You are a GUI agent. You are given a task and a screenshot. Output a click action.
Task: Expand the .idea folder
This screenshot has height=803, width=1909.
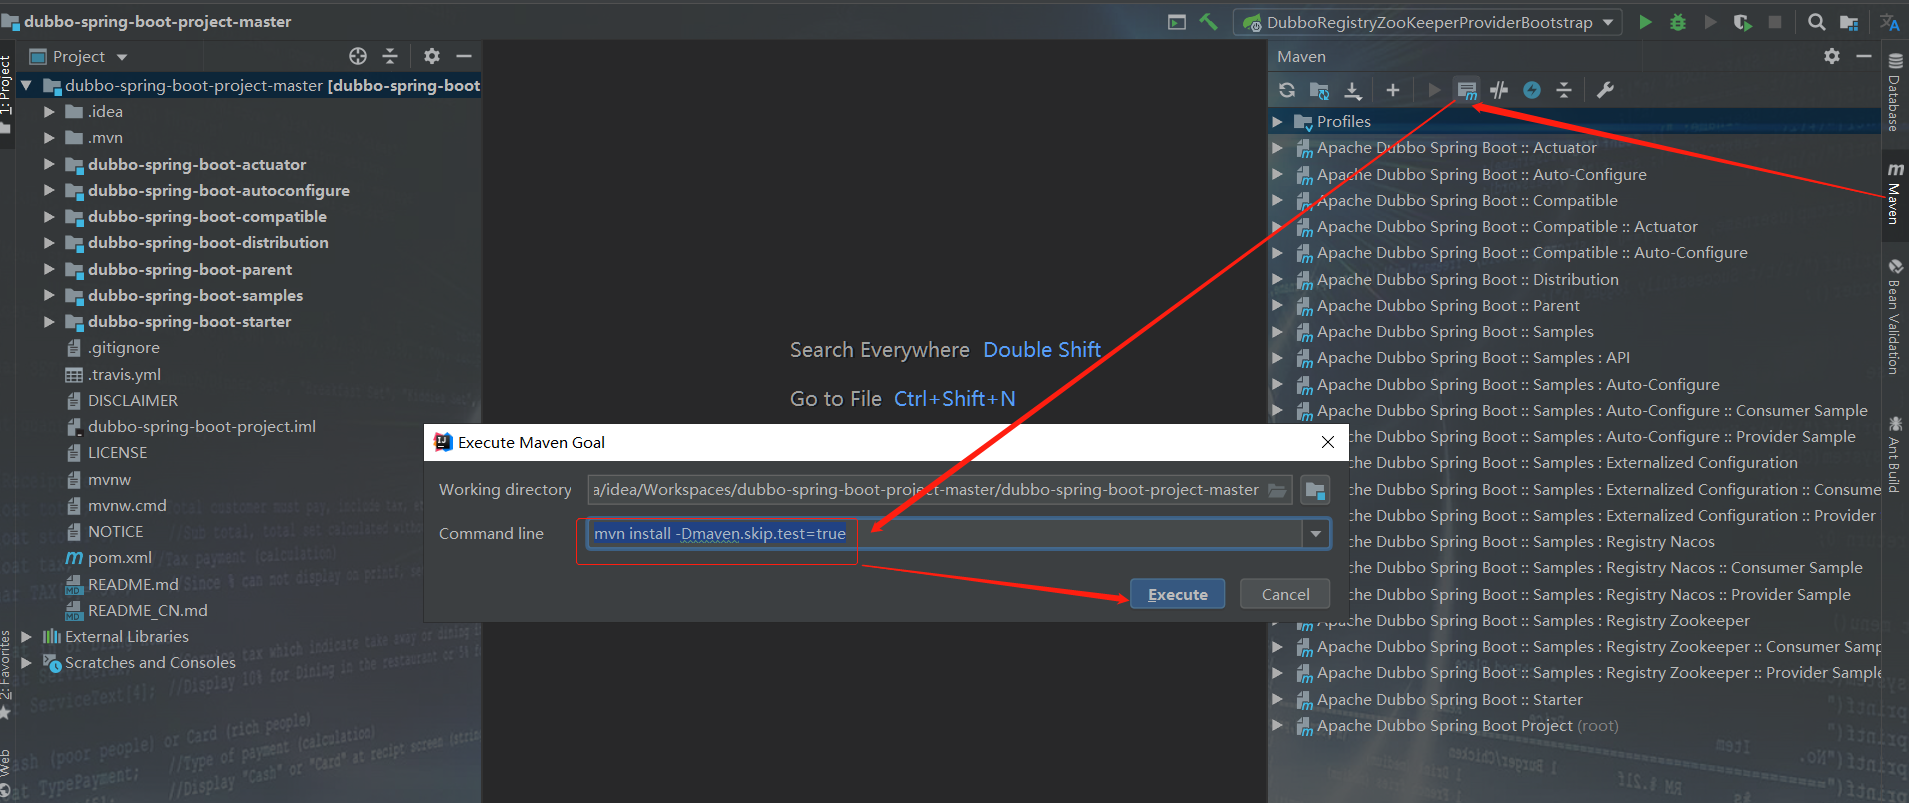(49, 111)
